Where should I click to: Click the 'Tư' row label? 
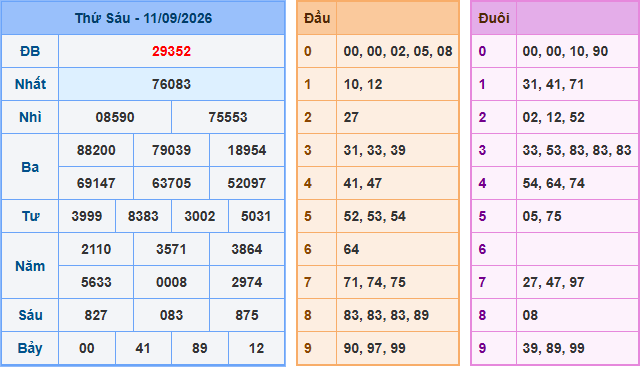[x=30, y=216]
